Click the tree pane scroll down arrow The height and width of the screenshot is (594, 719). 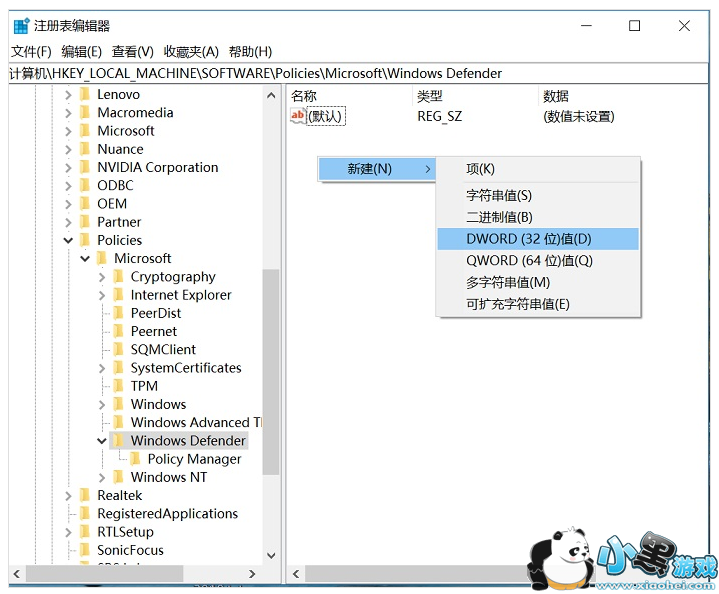pos(271,555)
